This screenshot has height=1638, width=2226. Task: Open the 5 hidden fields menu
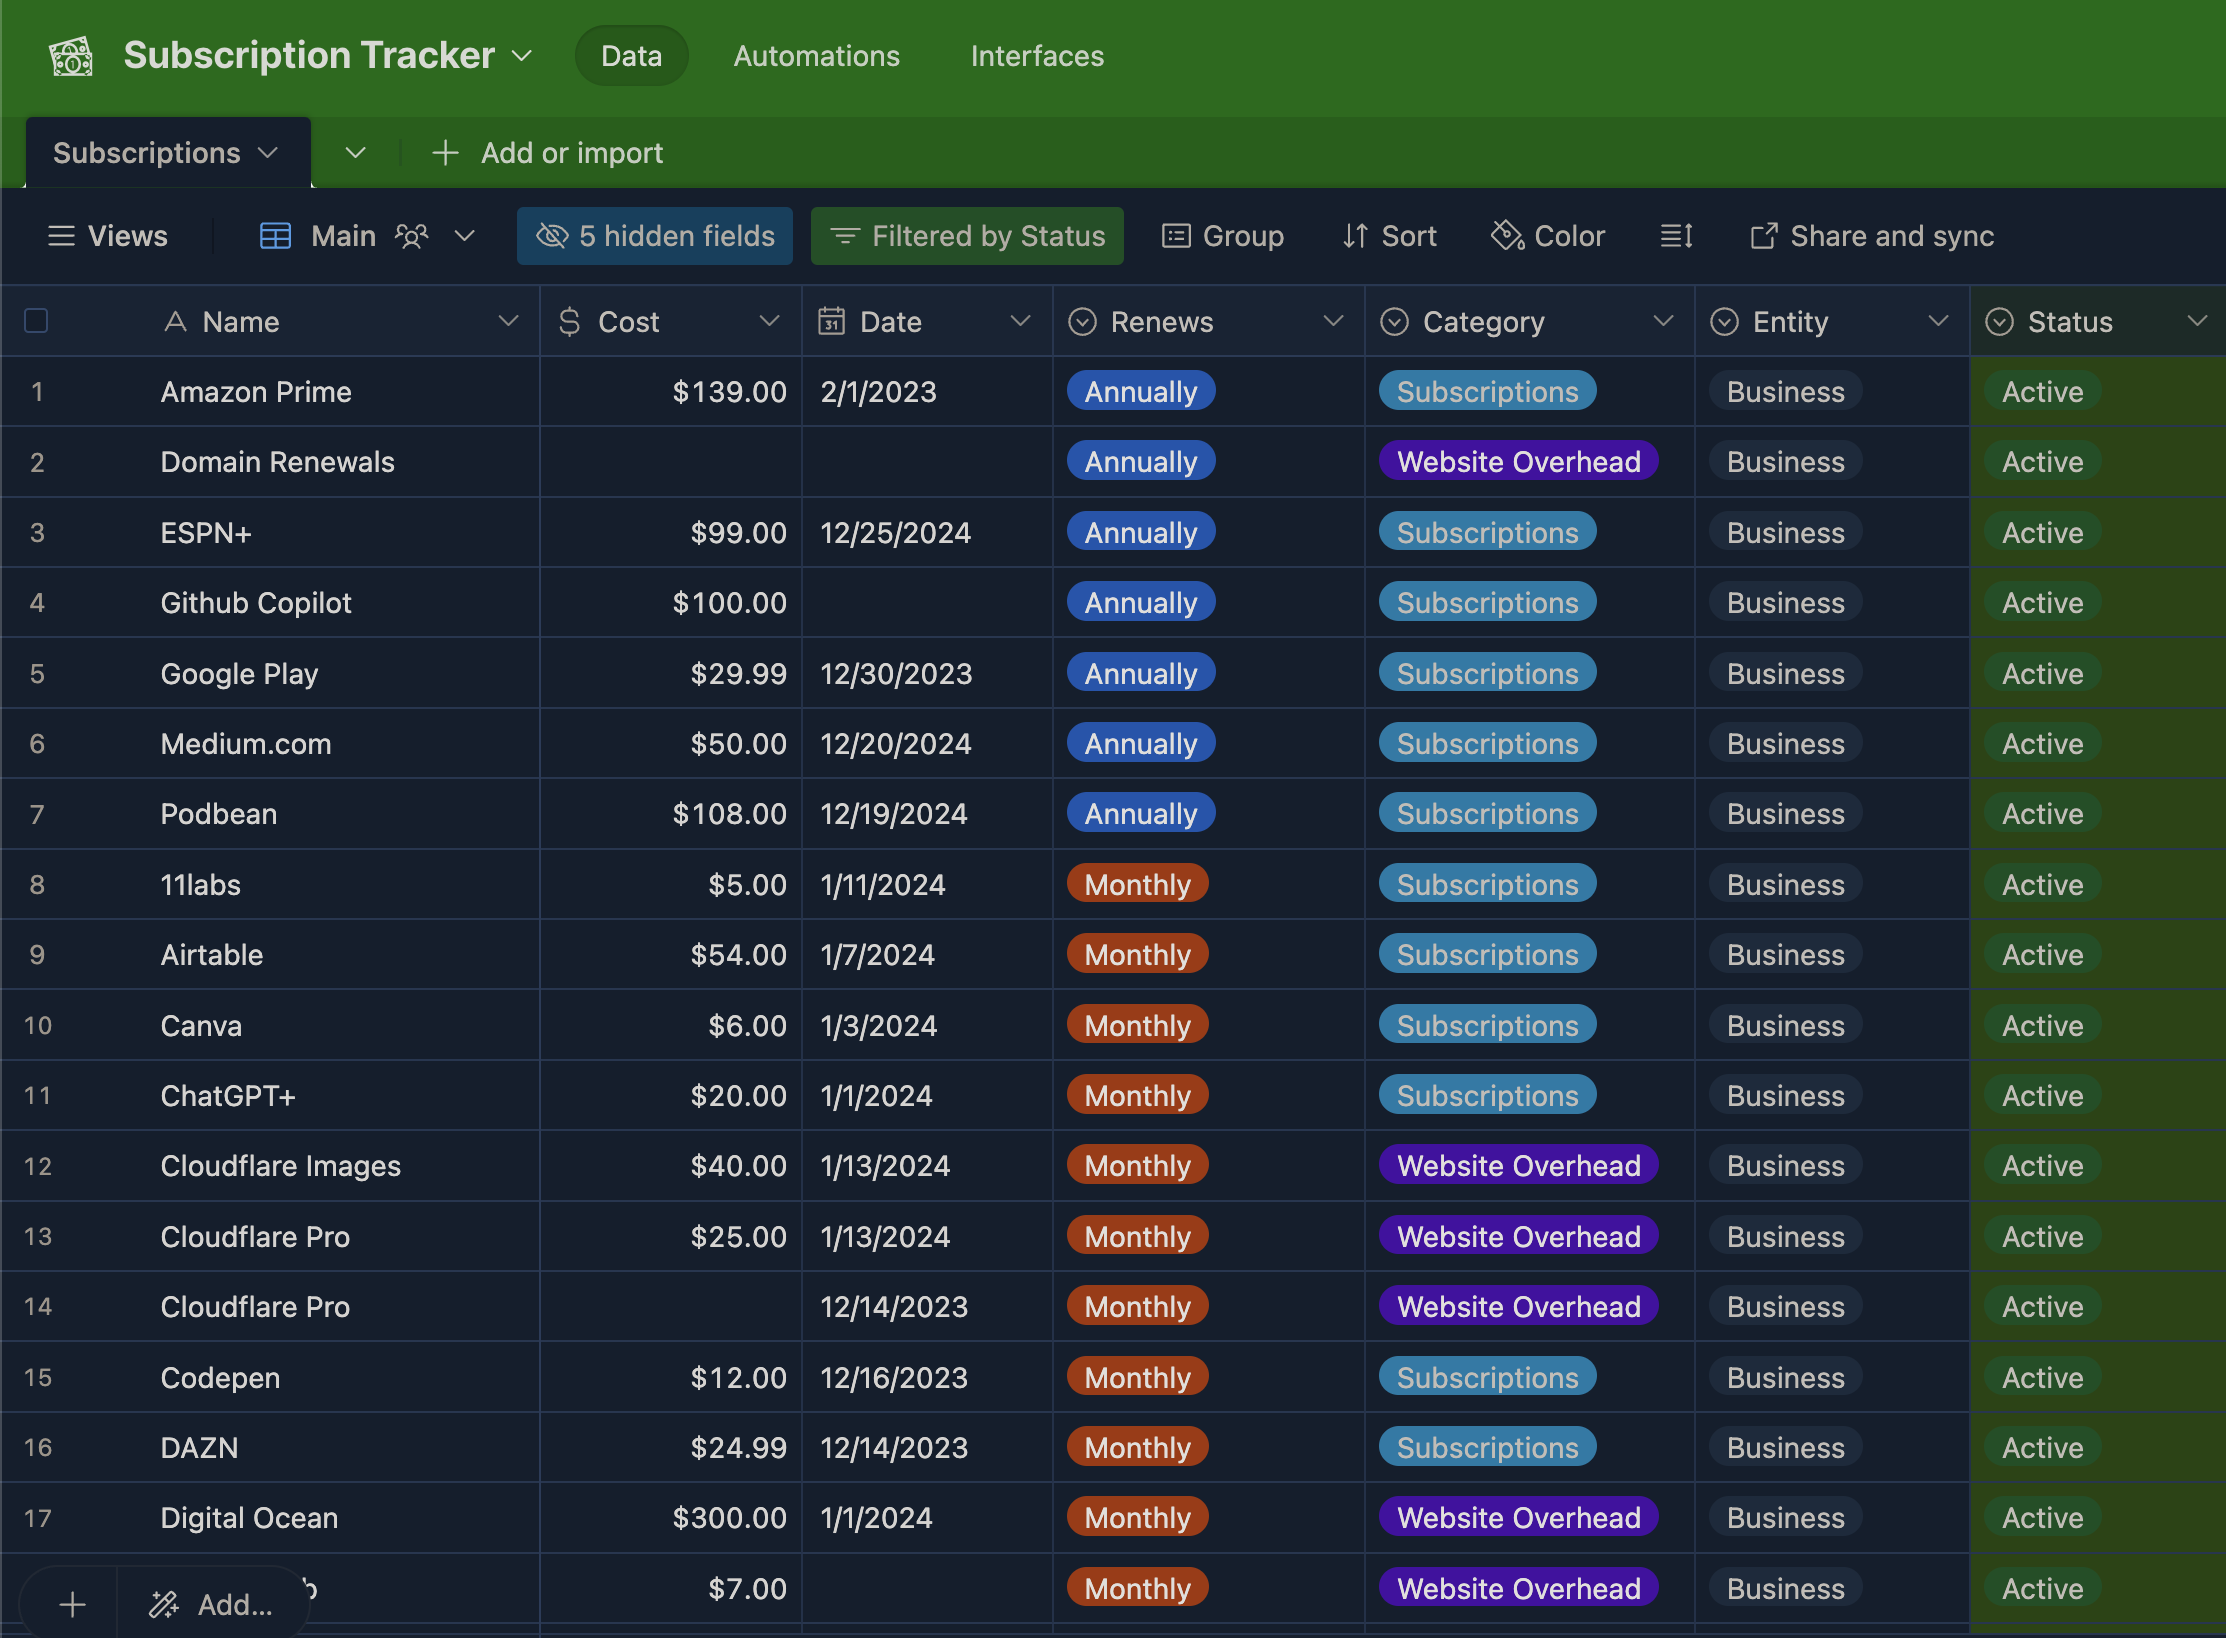coord(655,236)
